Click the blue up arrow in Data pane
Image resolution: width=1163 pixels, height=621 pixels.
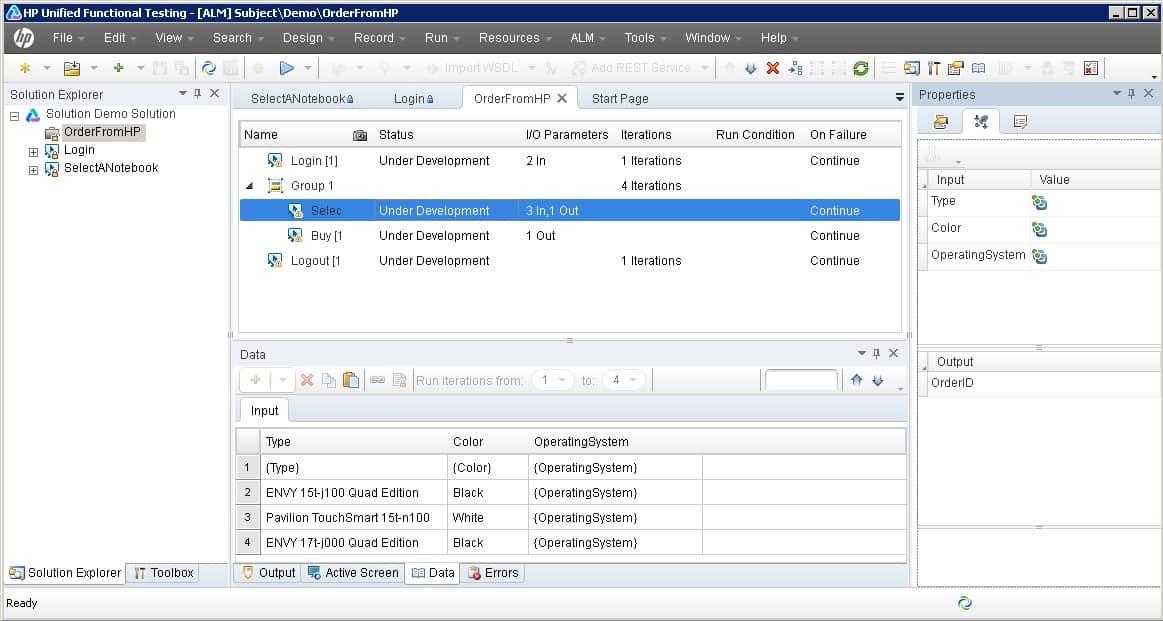[857, 381]
